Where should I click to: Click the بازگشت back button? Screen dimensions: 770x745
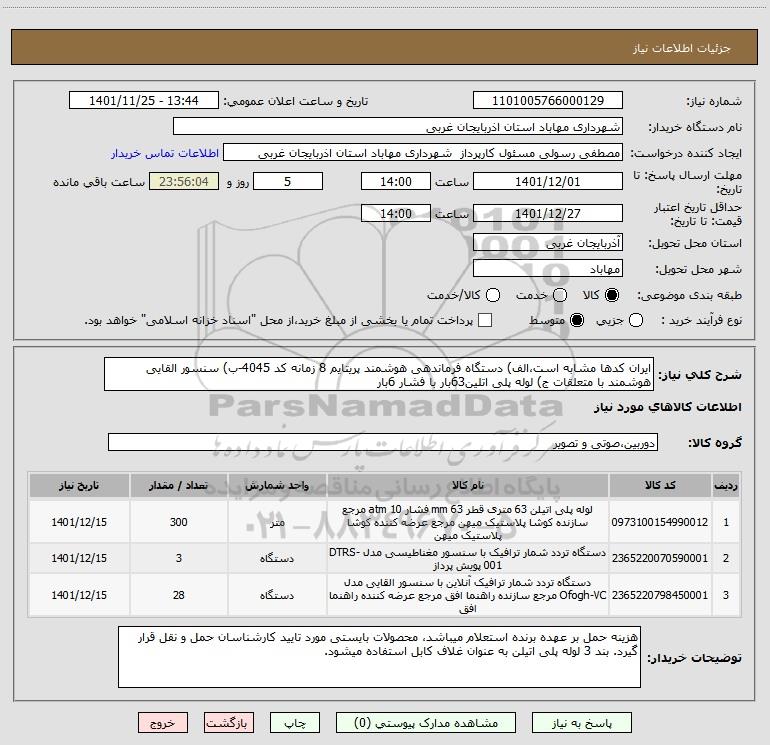[229, 723]
